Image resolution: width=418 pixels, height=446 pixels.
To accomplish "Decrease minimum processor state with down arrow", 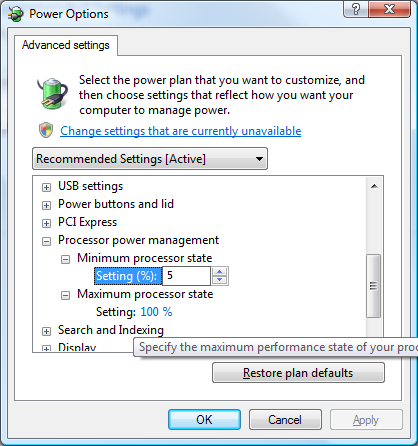I will click(x=219, y=280).
